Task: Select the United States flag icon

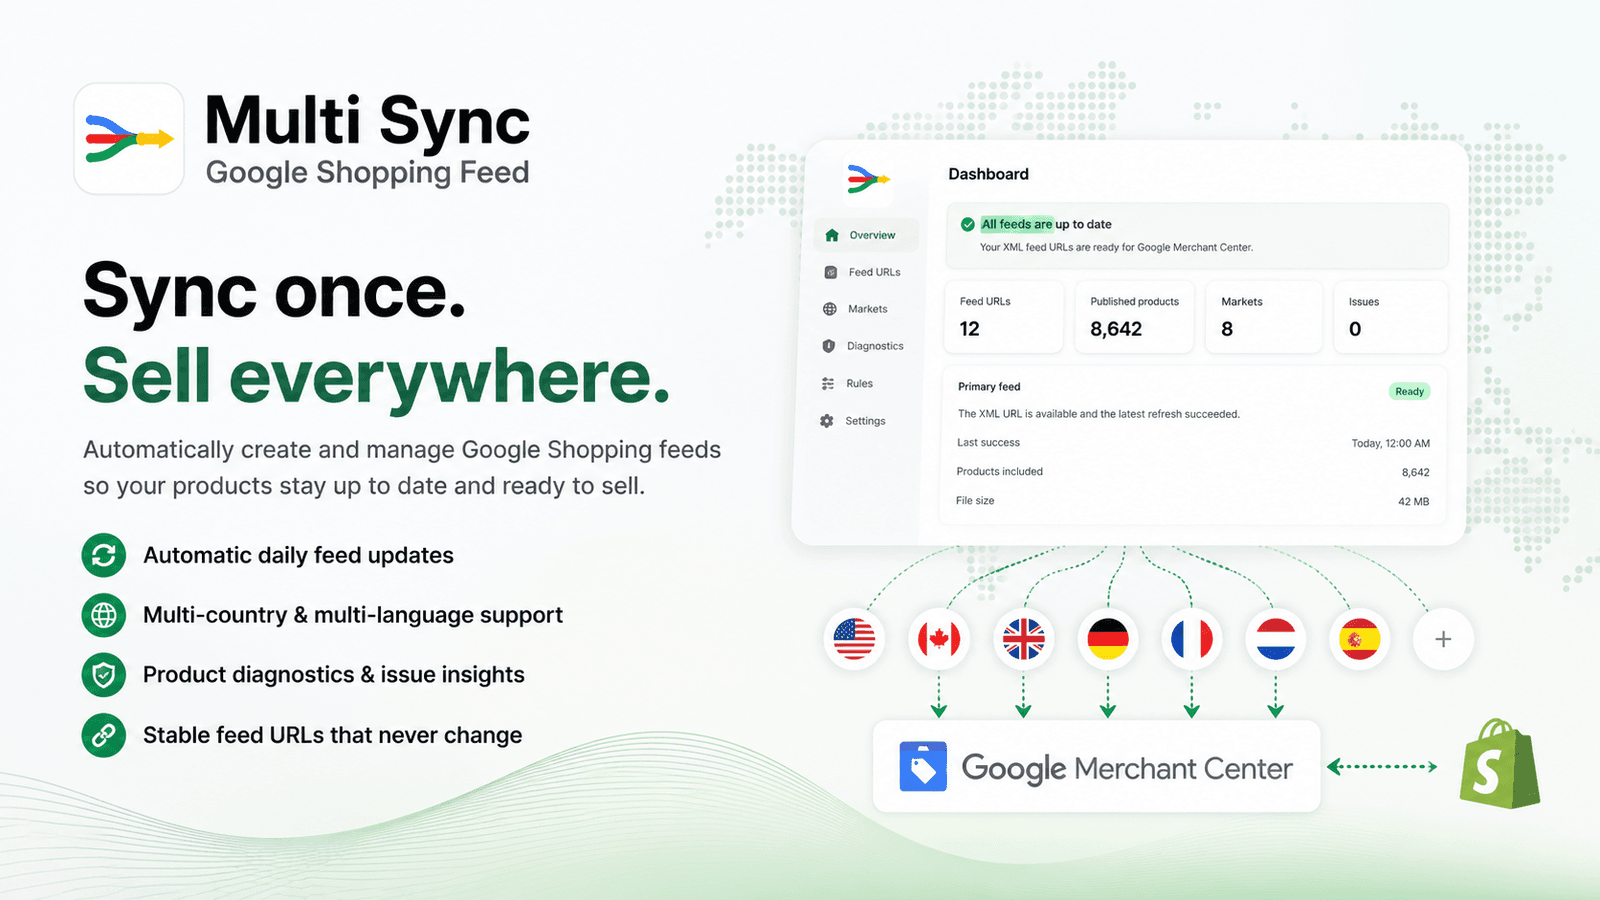Action: pyautogui.click(x=854, y=639)
